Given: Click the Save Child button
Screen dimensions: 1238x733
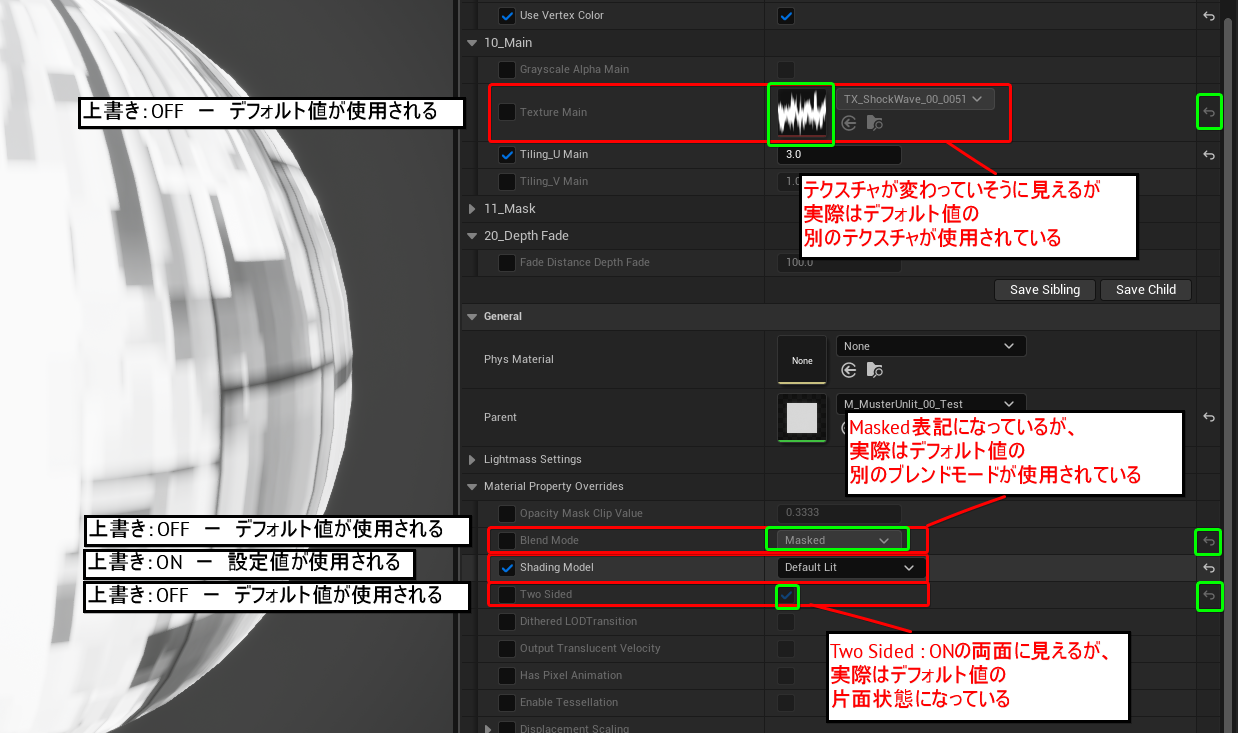Looking at the screenshot, I should tap(1145, 290).
